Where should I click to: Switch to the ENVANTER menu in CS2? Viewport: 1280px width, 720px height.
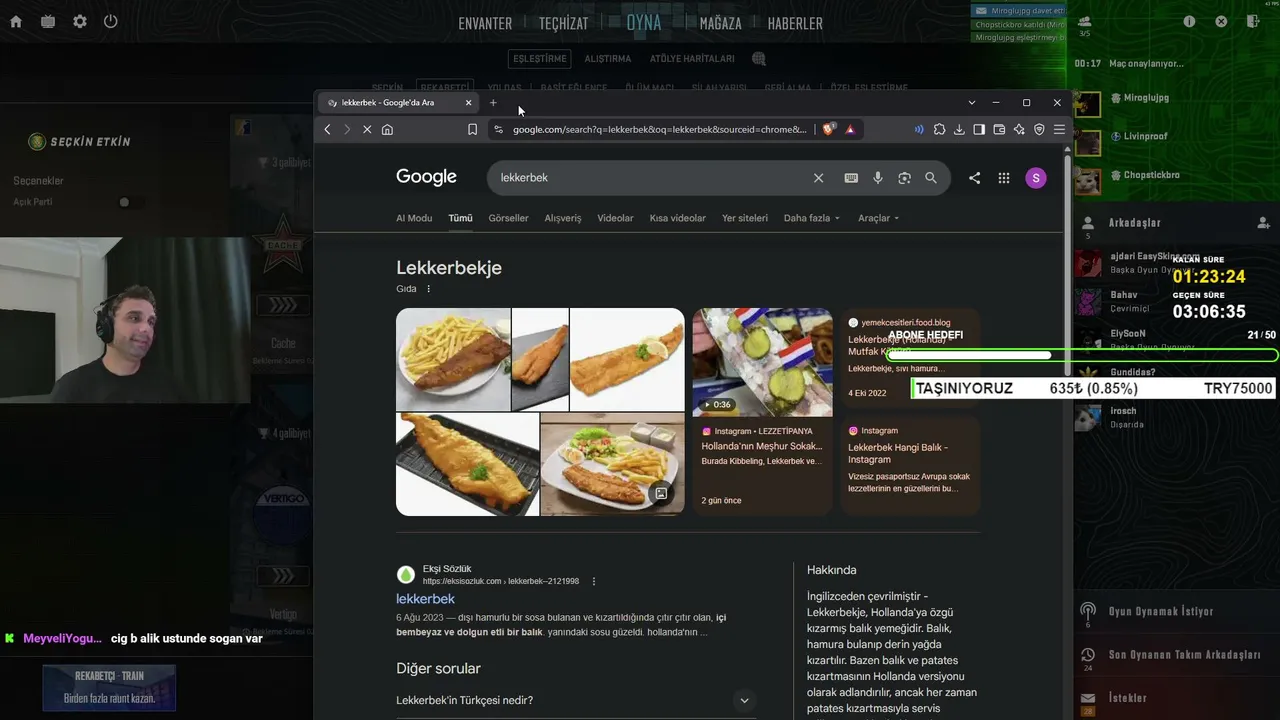[485, 23]
